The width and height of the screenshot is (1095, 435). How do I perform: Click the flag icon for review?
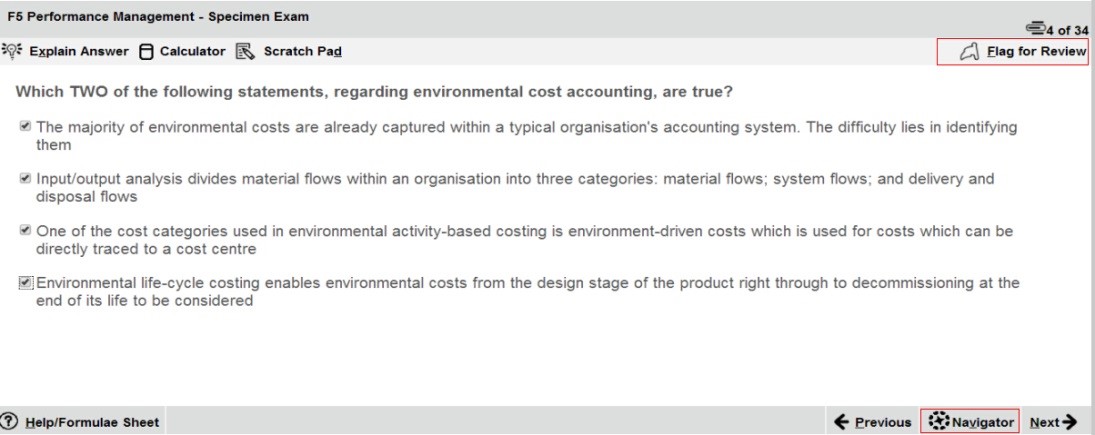tap(969, 52)
